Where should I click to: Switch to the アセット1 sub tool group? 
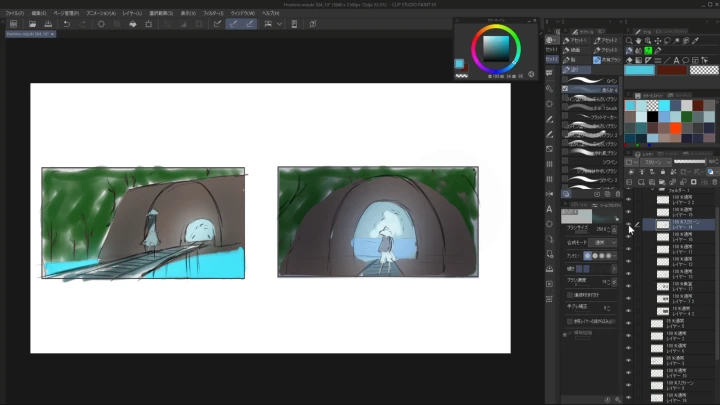pyautogui.click(x=576, y=40)
